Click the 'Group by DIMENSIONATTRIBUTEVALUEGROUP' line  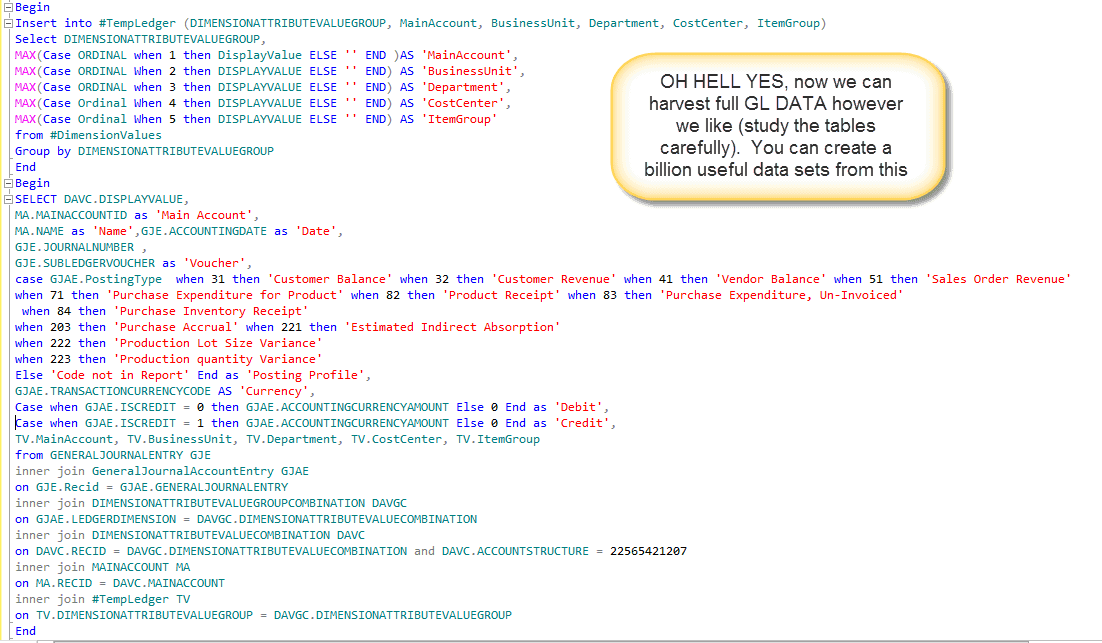144,151
